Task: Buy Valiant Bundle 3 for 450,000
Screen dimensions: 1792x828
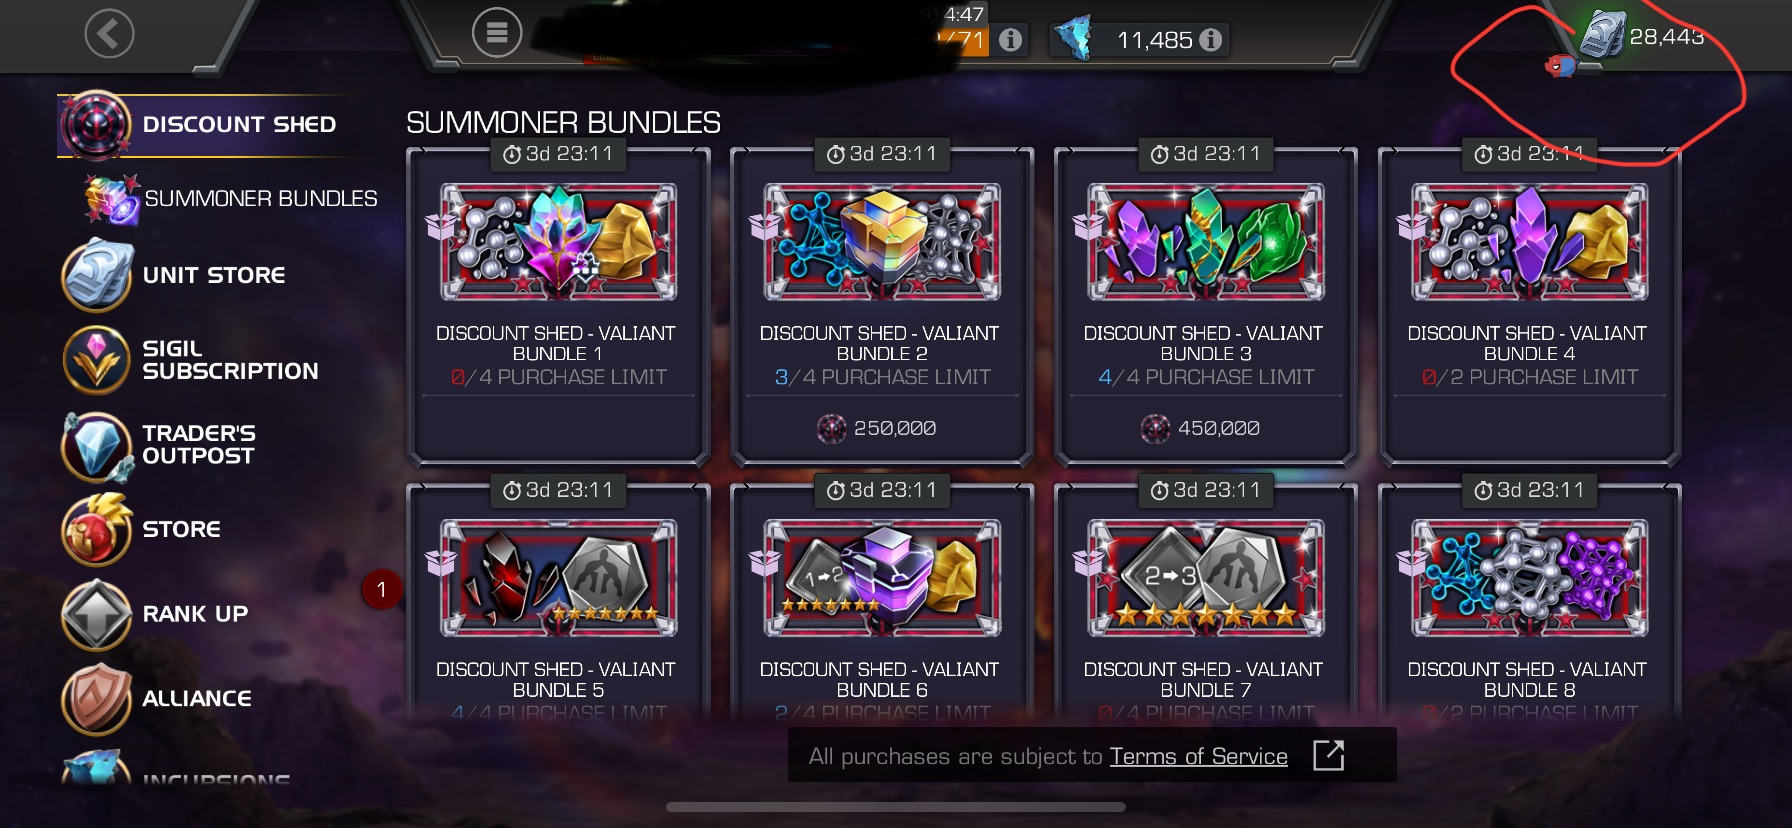Action: [x=1205, y=428]
